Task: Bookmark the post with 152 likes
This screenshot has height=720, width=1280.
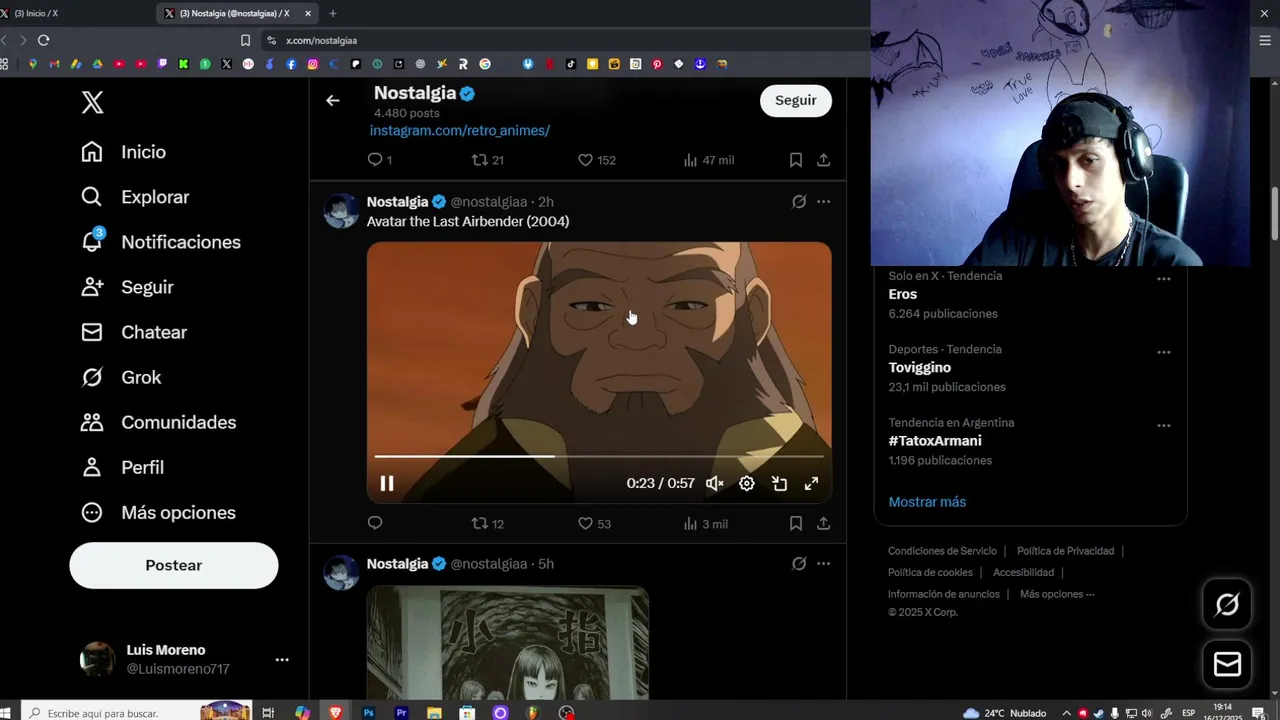Action: click(x=796, y=160)
